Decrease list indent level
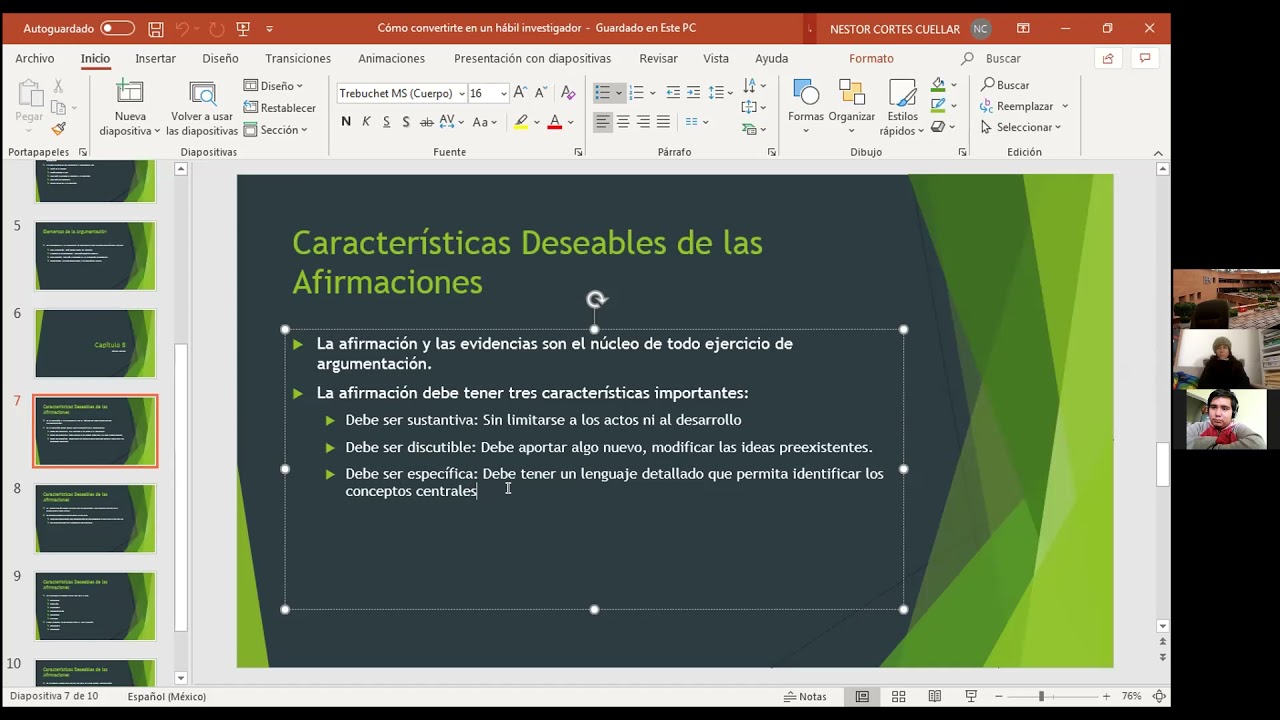This screenshot has height=720, width=1280. click(x=673, y=93)
